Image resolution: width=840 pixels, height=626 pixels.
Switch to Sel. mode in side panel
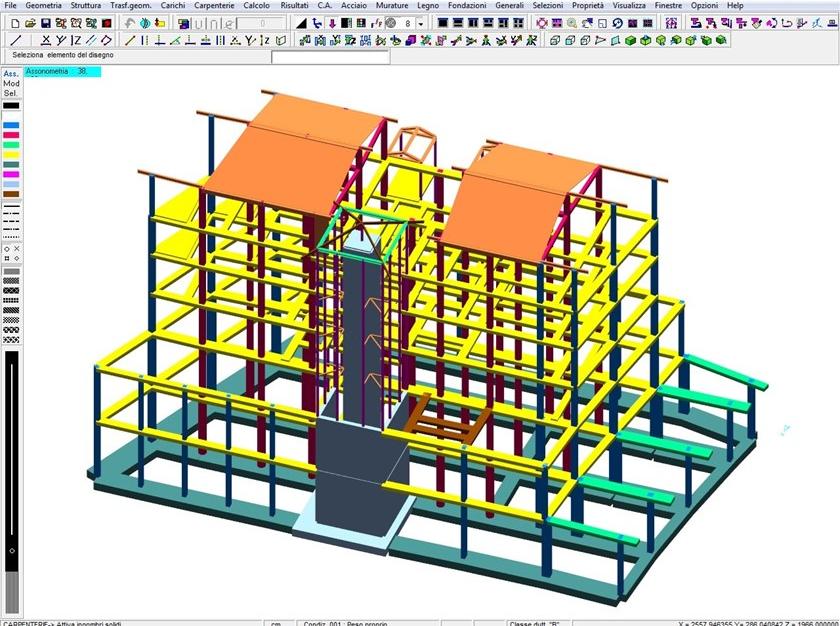click(x=11, y=94)
